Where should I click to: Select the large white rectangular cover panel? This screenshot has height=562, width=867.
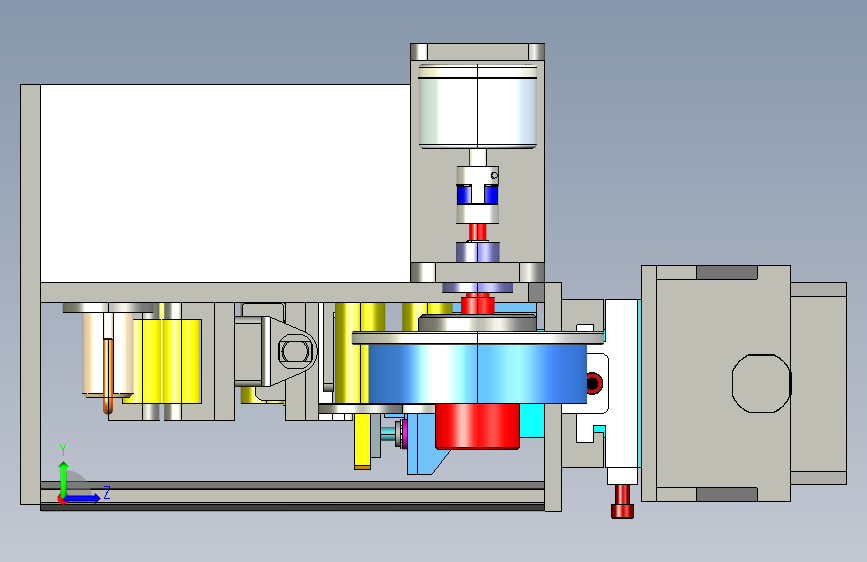[225, 183]
